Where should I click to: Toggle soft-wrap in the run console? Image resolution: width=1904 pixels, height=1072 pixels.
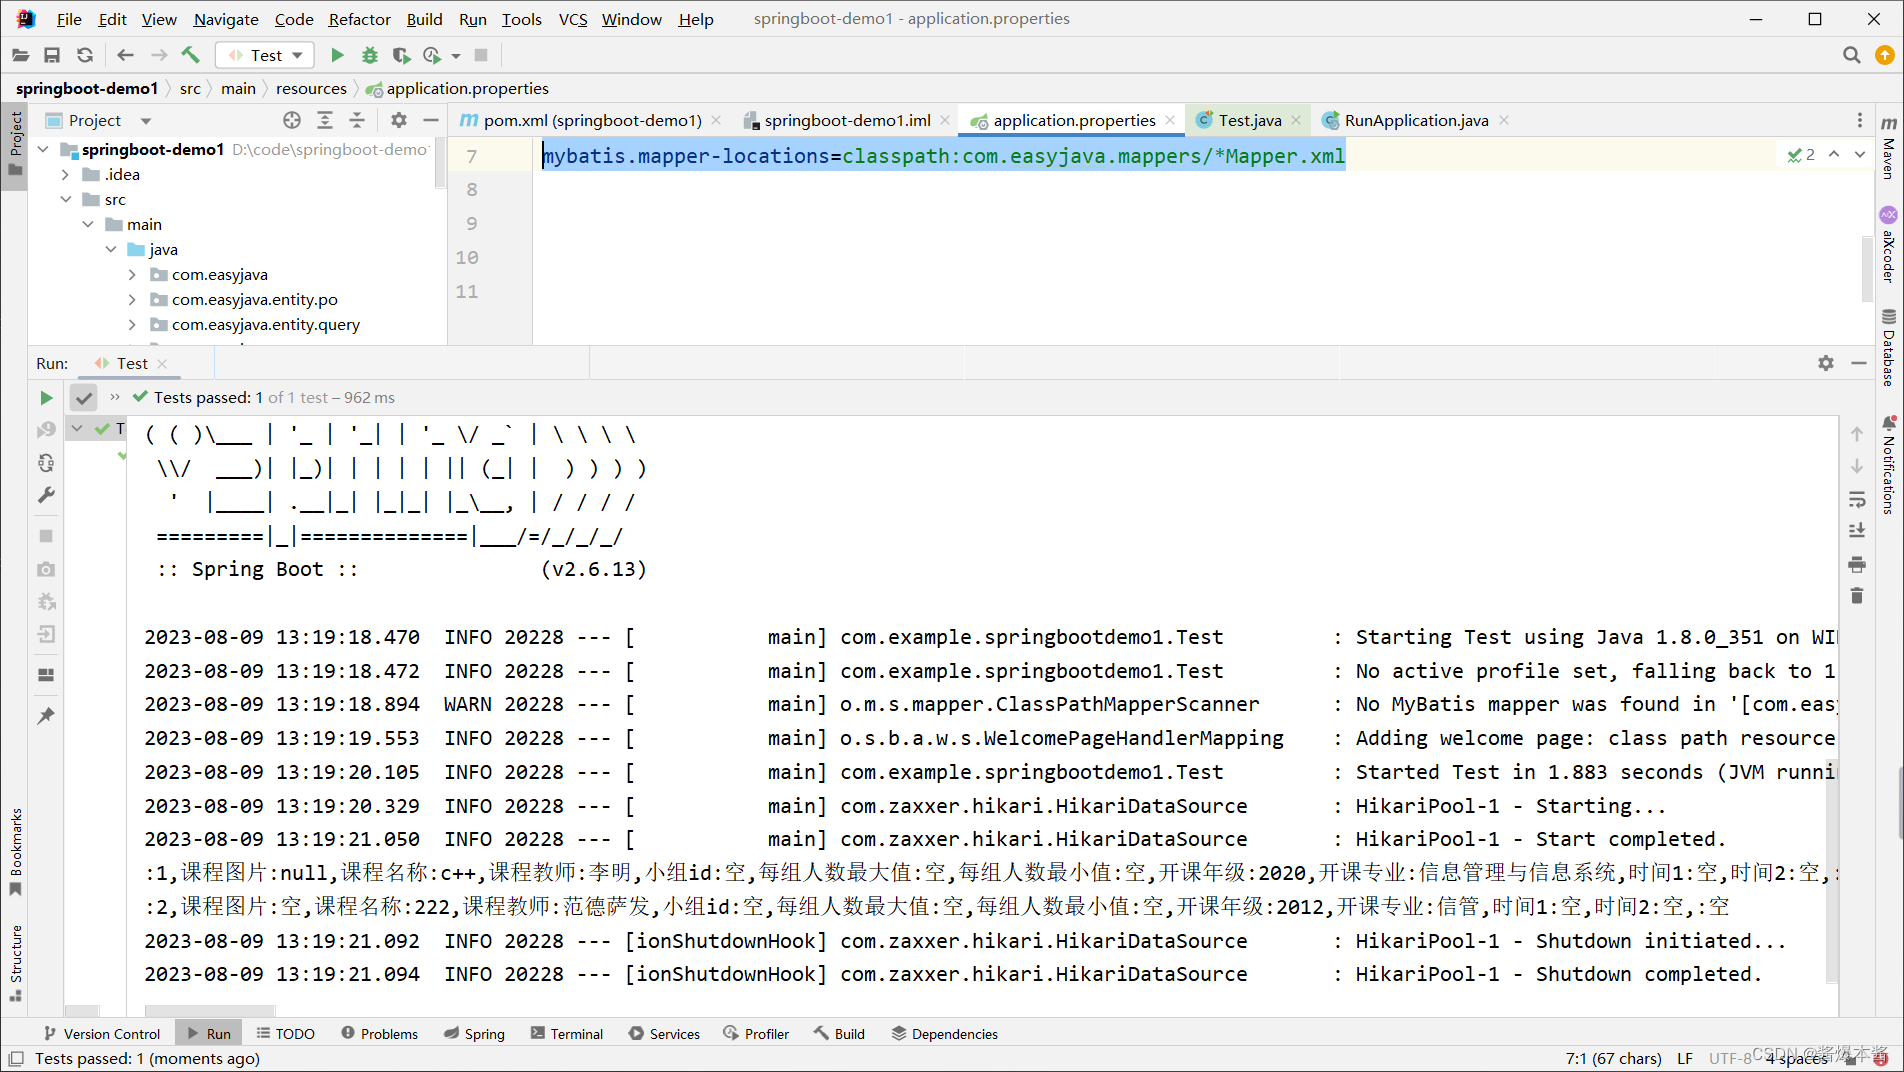click(1857, 499)
